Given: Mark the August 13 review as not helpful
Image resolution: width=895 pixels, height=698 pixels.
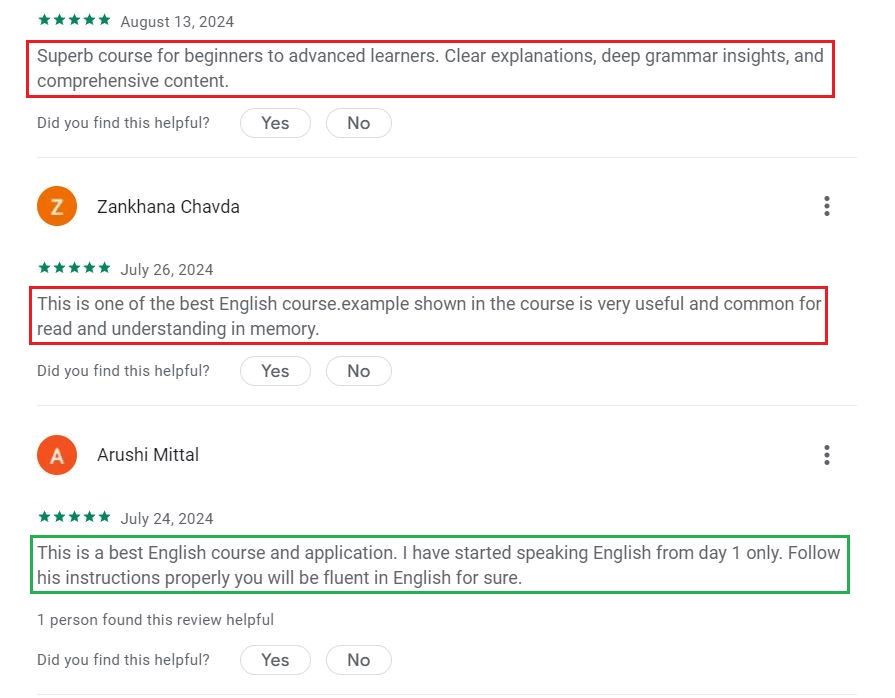Looking at the screenshot, I should (358, 123).
